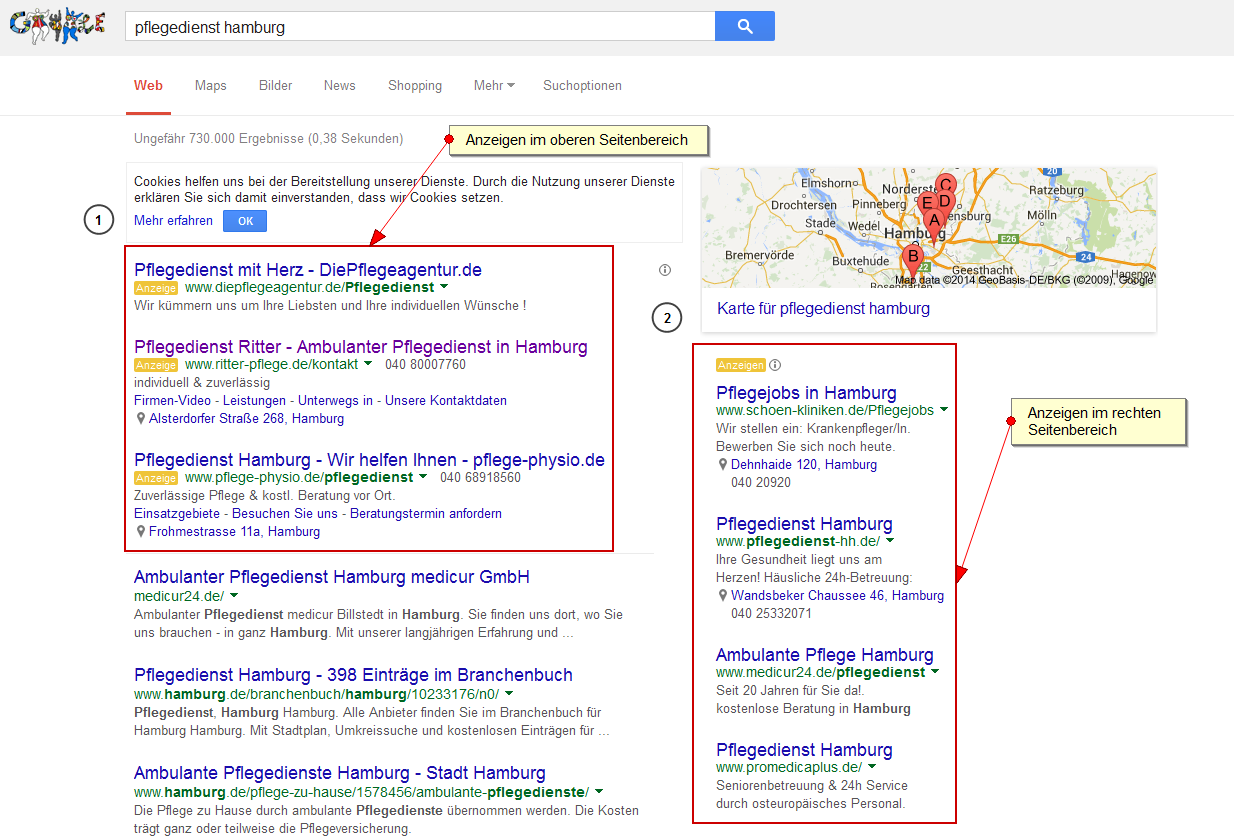Viewport: 1234px width, 836px height.
Task: Switch to the Bilder tab
Action: tap(275, 86)
